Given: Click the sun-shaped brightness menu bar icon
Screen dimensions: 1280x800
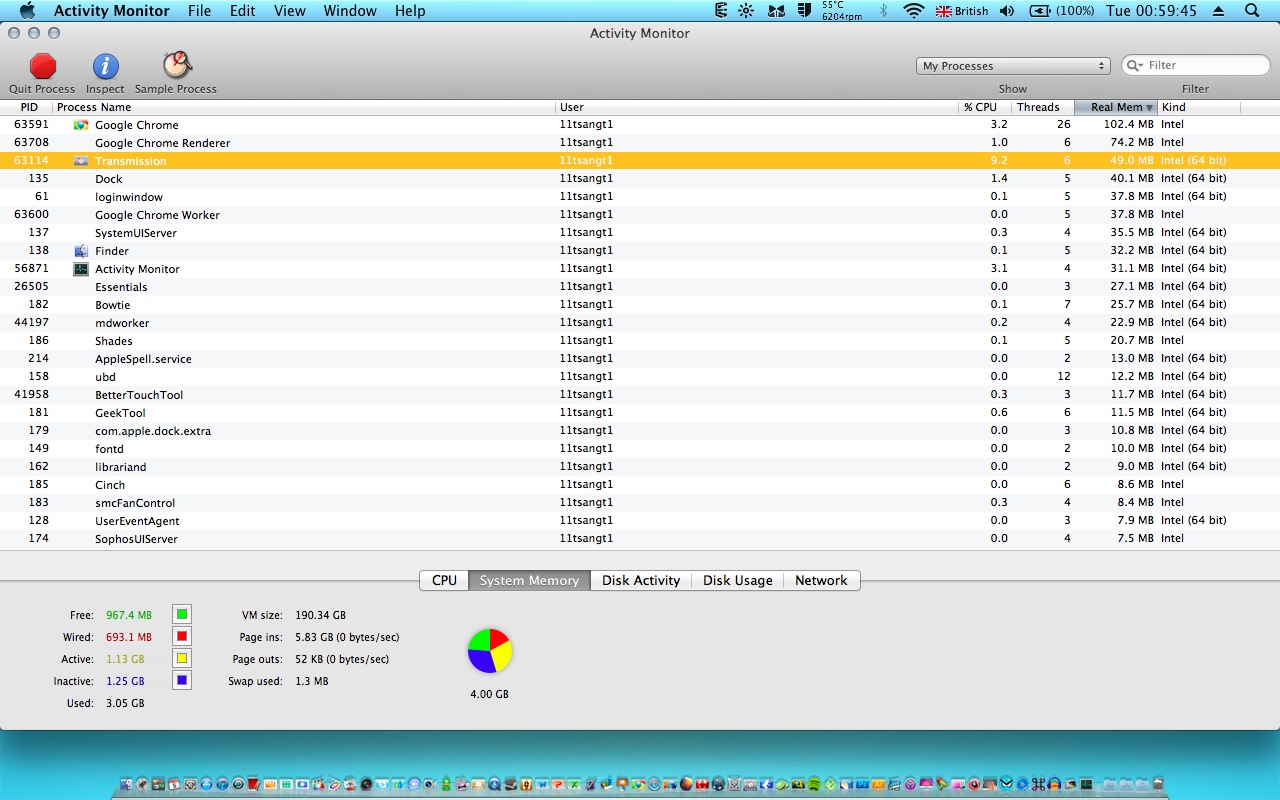Looking at the screenshot, I should click(747, 11).
